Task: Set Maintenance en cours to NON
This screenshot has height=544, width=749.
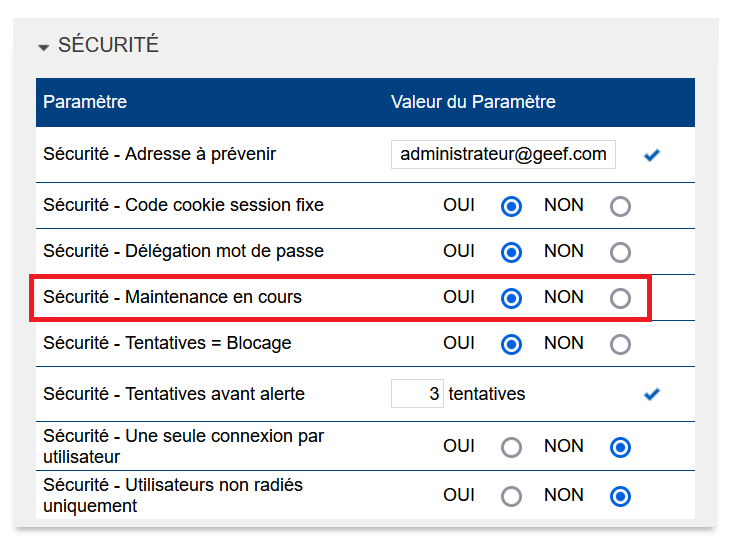Action: point(620,298)
